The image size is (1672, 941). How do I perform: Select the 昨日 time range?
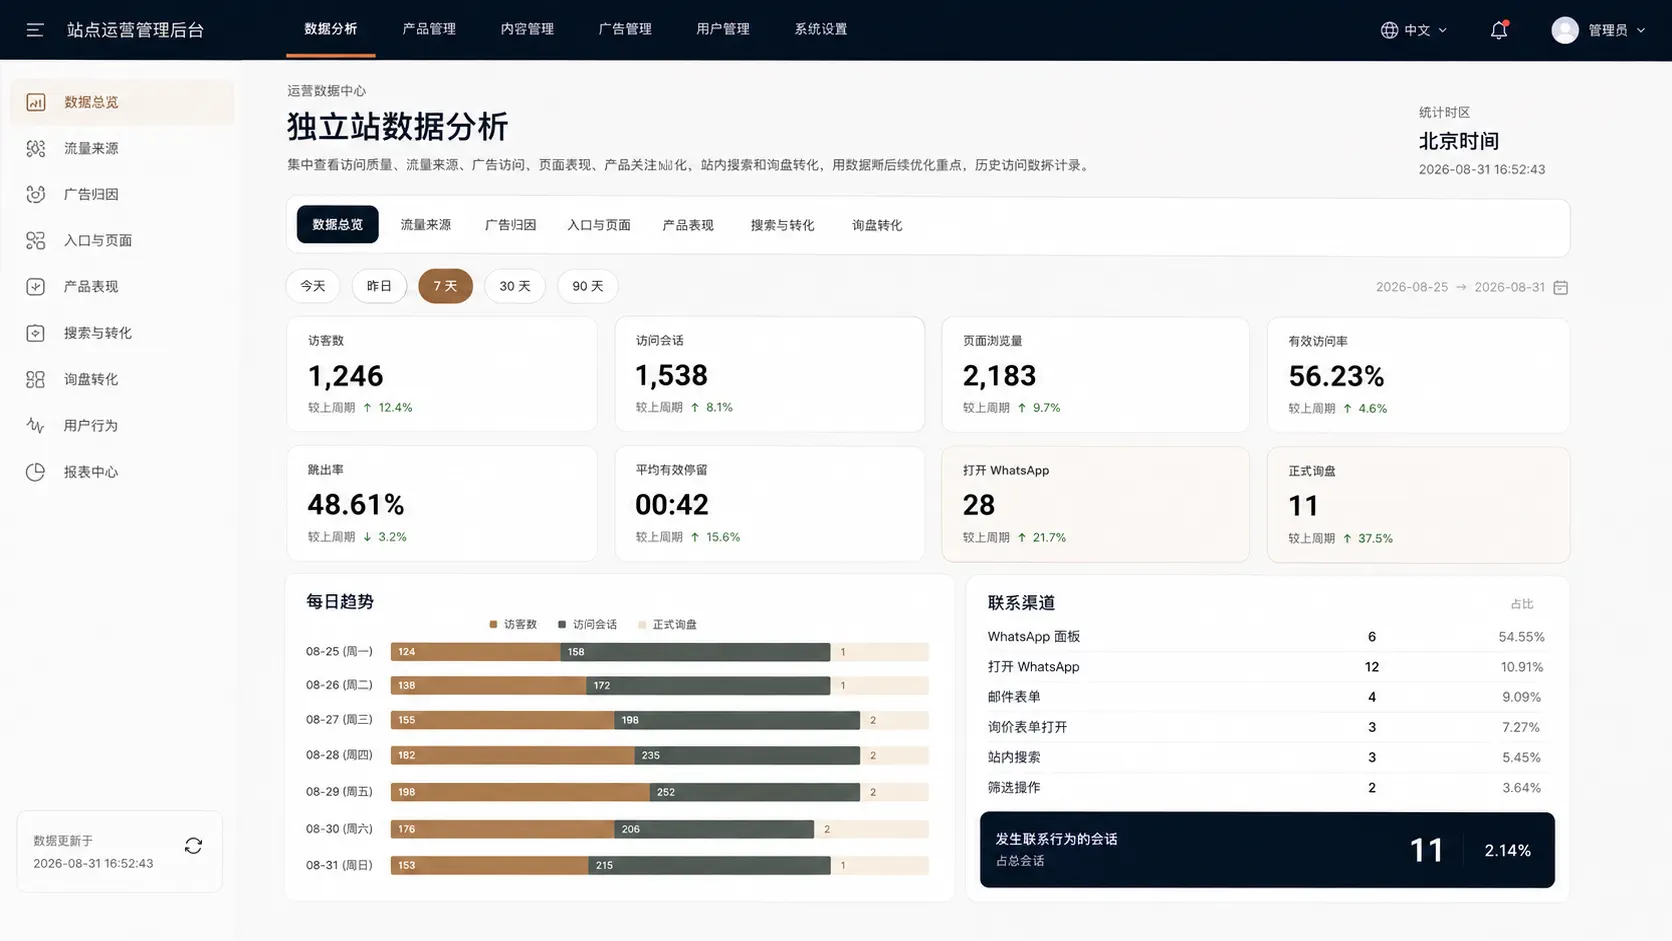[379, 286]
